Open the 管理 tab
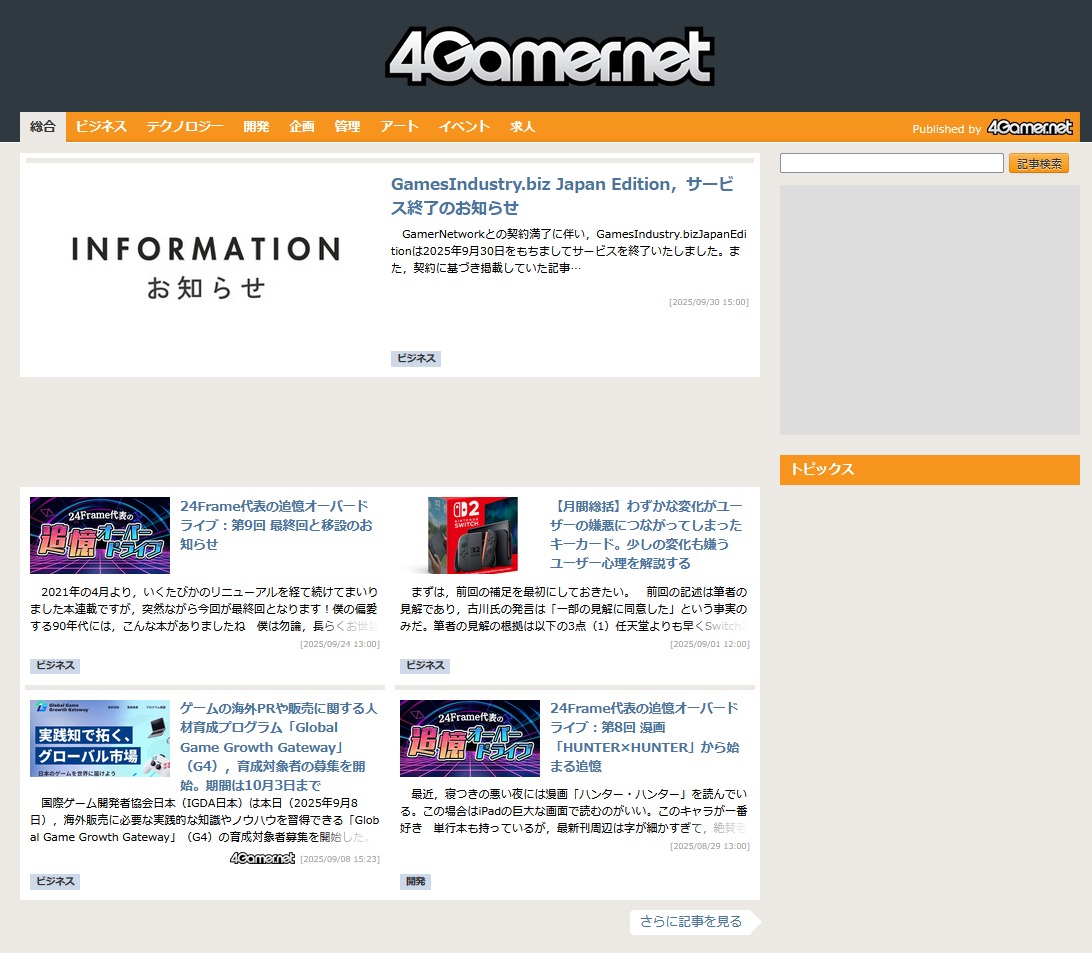Viewport: 1092px width, 953px height. click(347, 127)
